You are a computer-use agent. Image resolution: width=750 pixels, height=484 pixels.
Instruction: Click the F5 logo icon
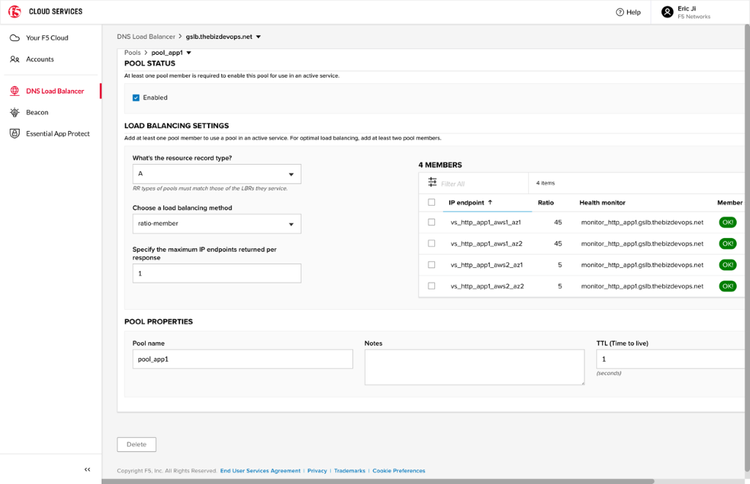(16, 11)
